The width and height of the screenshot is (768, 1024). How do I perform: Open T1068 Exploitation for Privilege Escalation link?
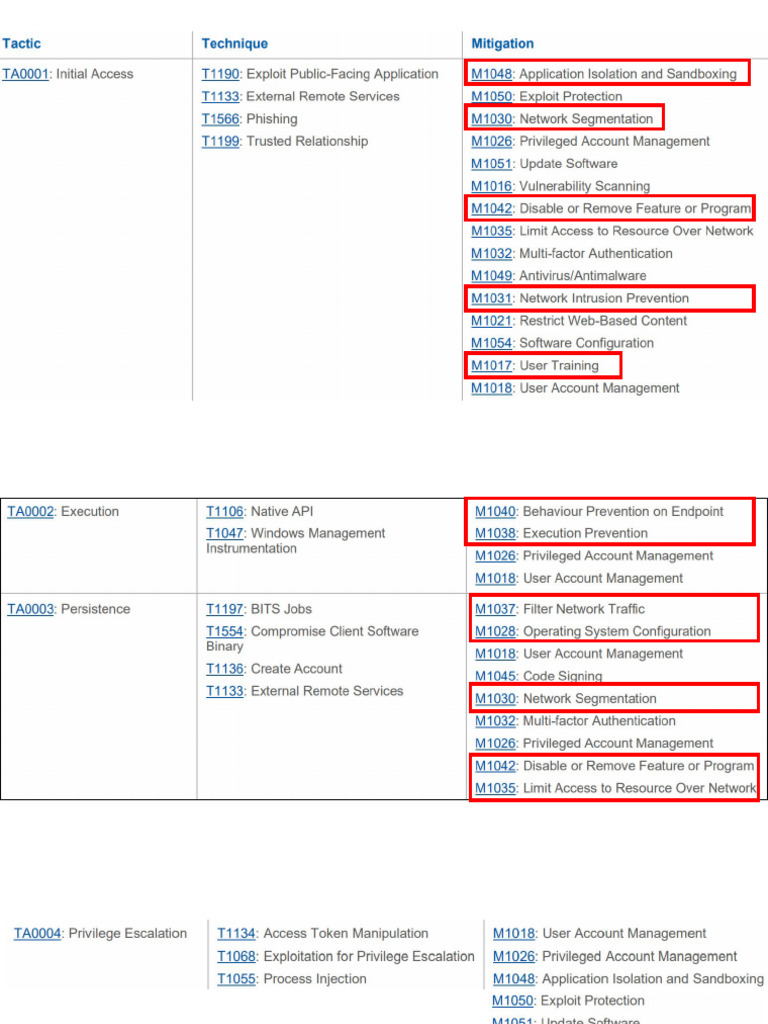point(236,956)
